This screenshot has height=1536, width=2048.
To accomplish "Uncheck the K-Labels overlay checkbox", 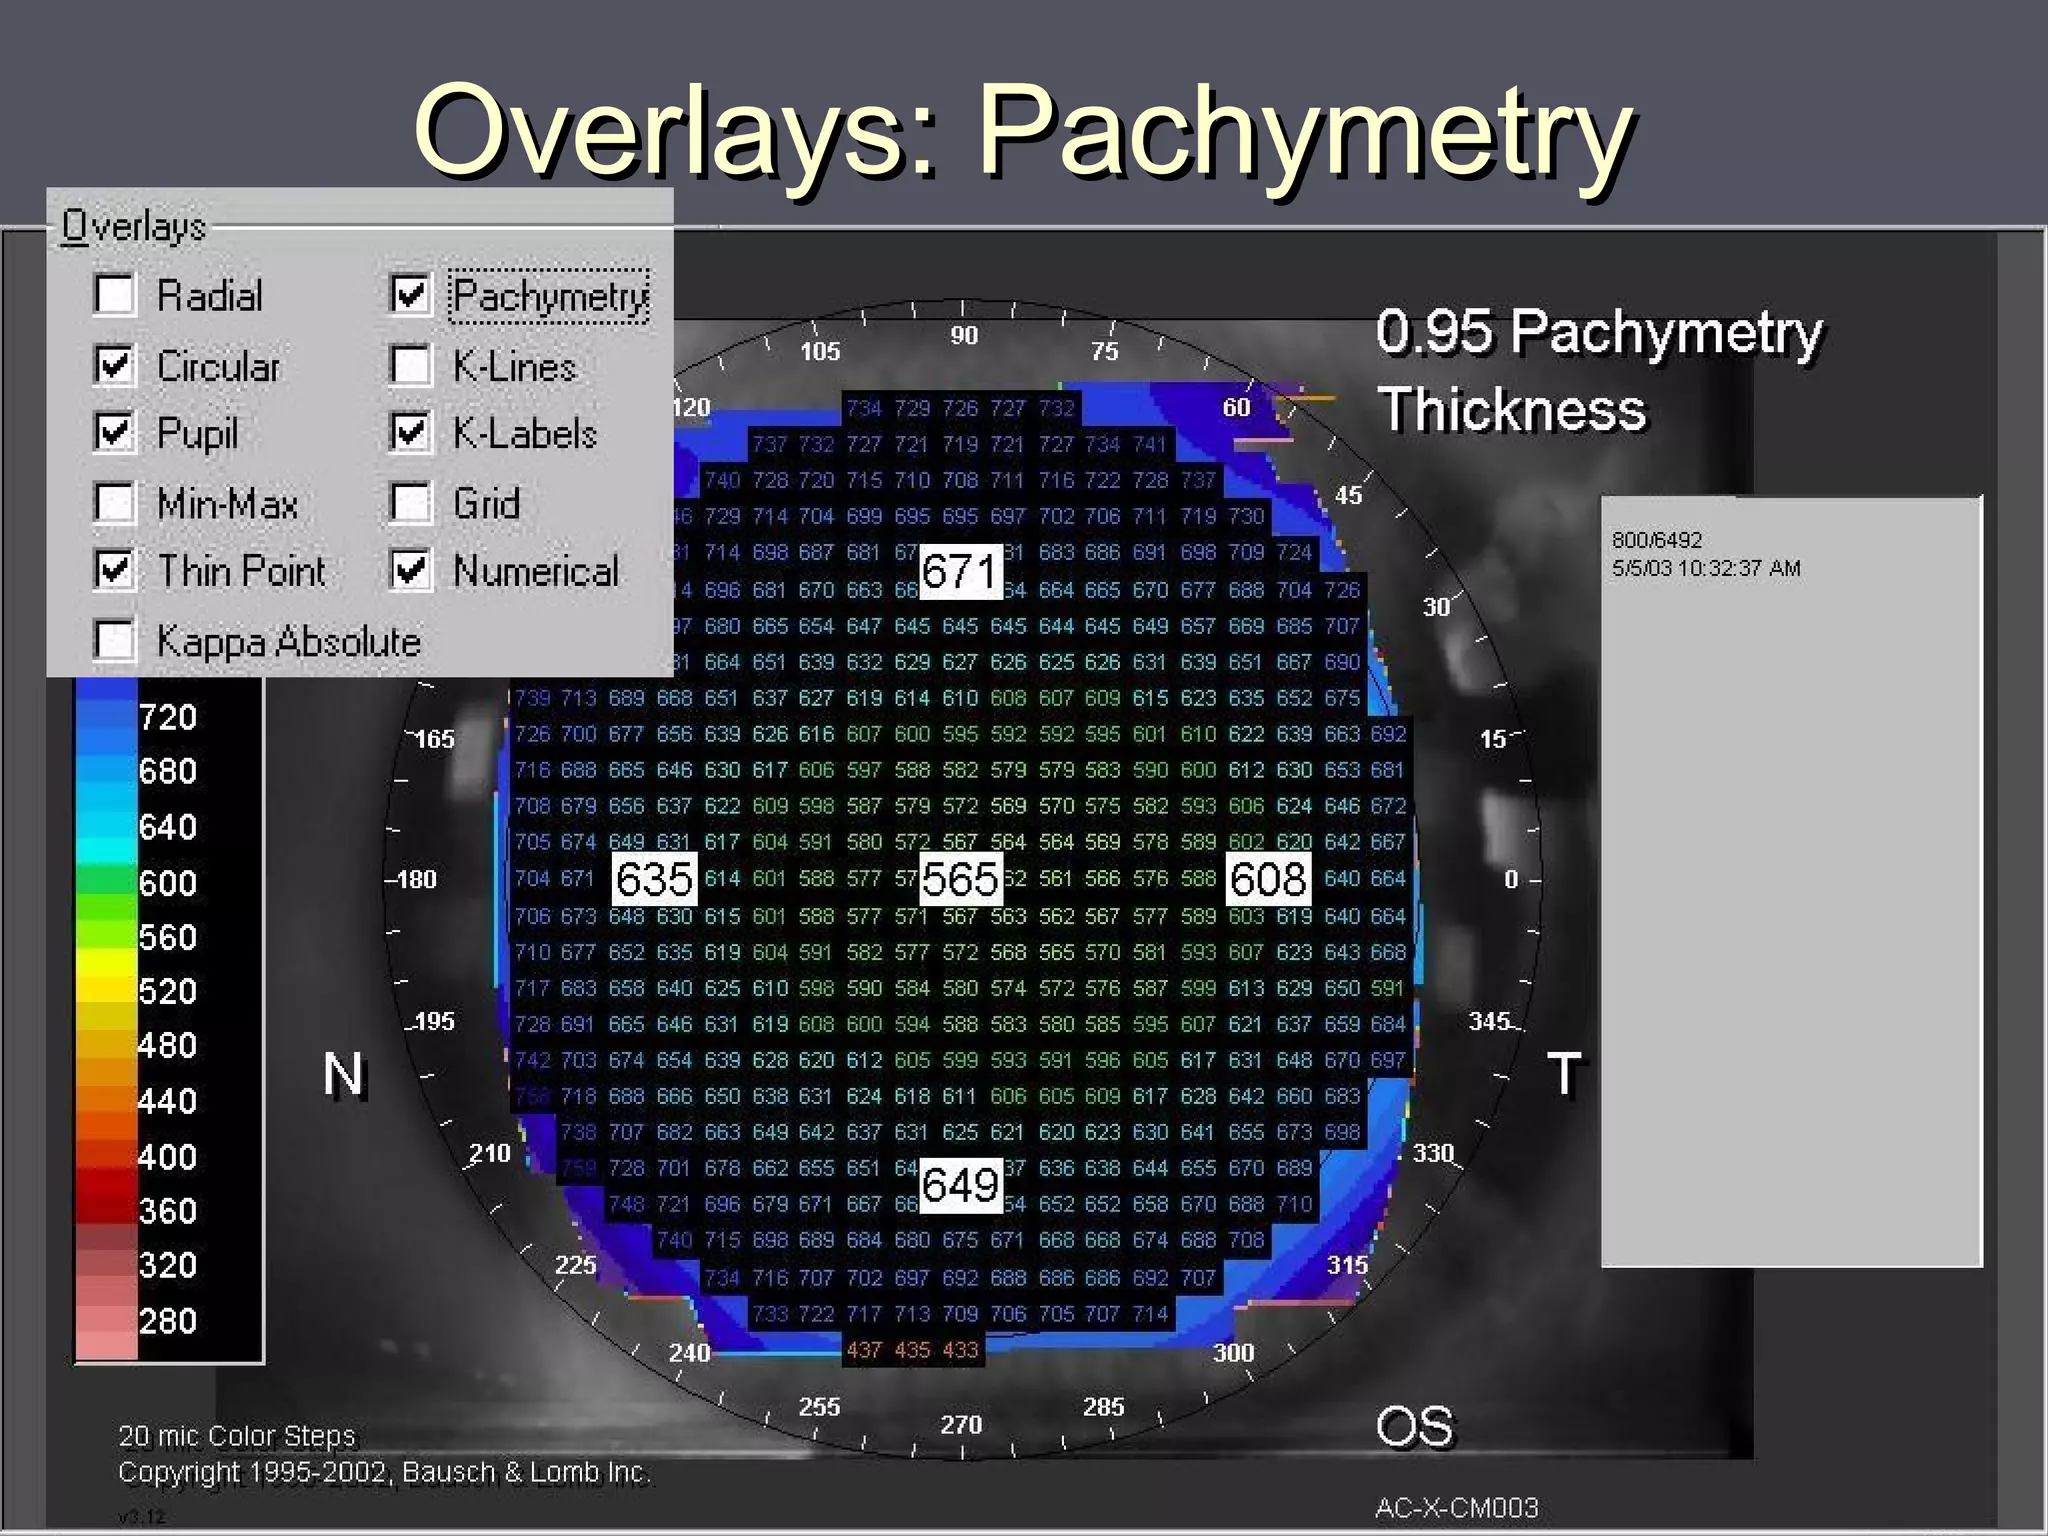I will (410, 433).
